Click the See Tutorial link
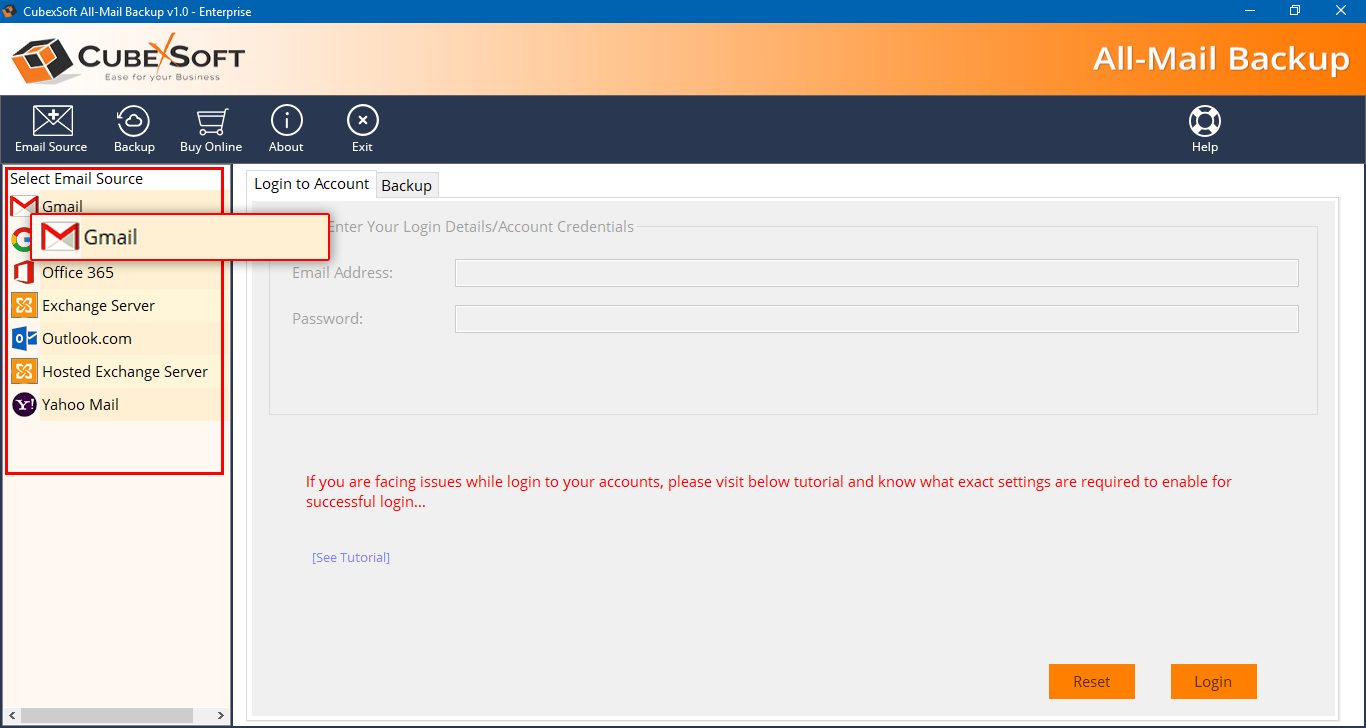Image resolution: width=1366 pixels, height=728 pixels. coord(350,557)
